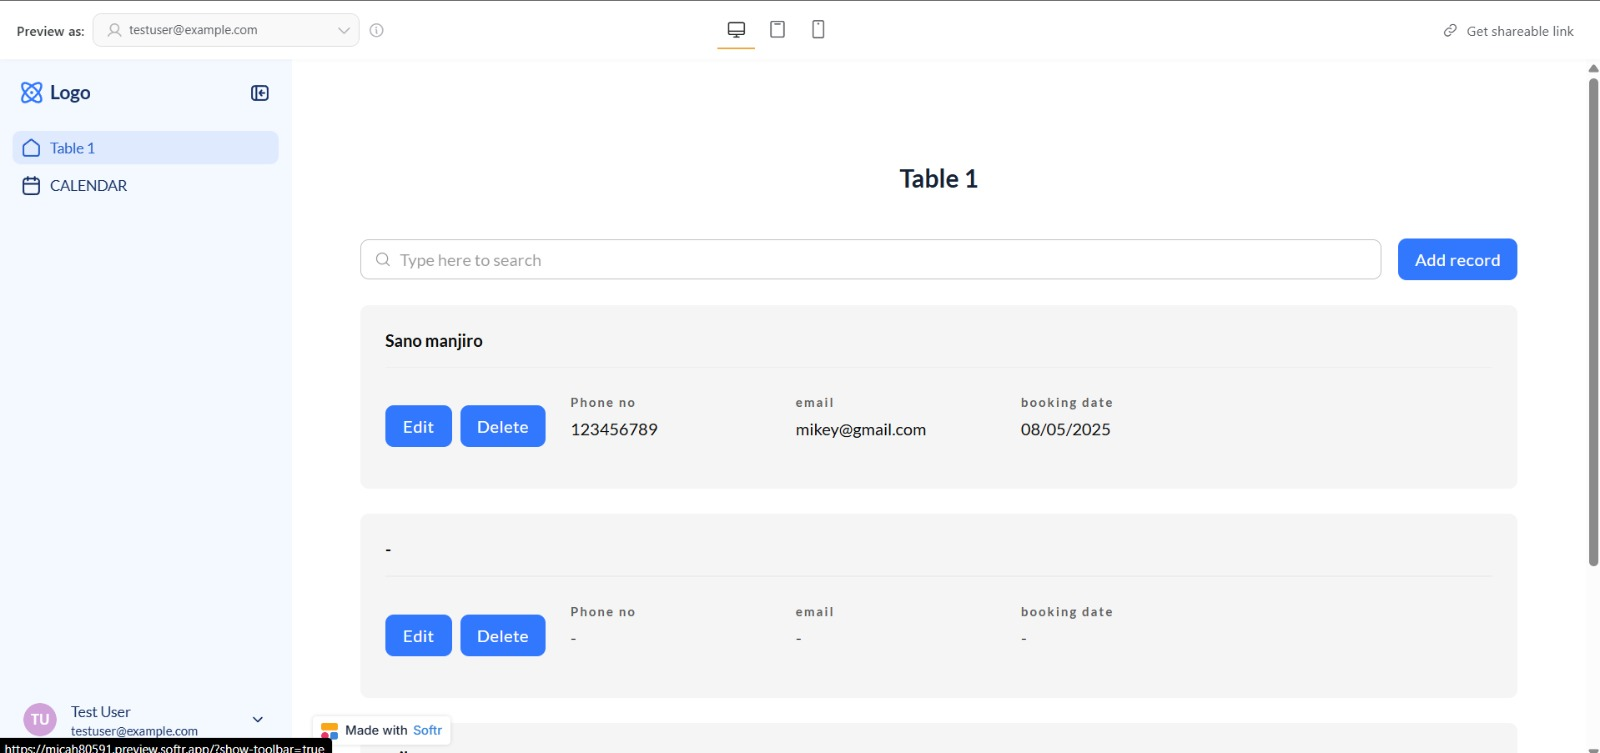This screenshot has width=1600, height=753.
Task: Click the magnifier icon in the search bar
Action: coord(383,260)
